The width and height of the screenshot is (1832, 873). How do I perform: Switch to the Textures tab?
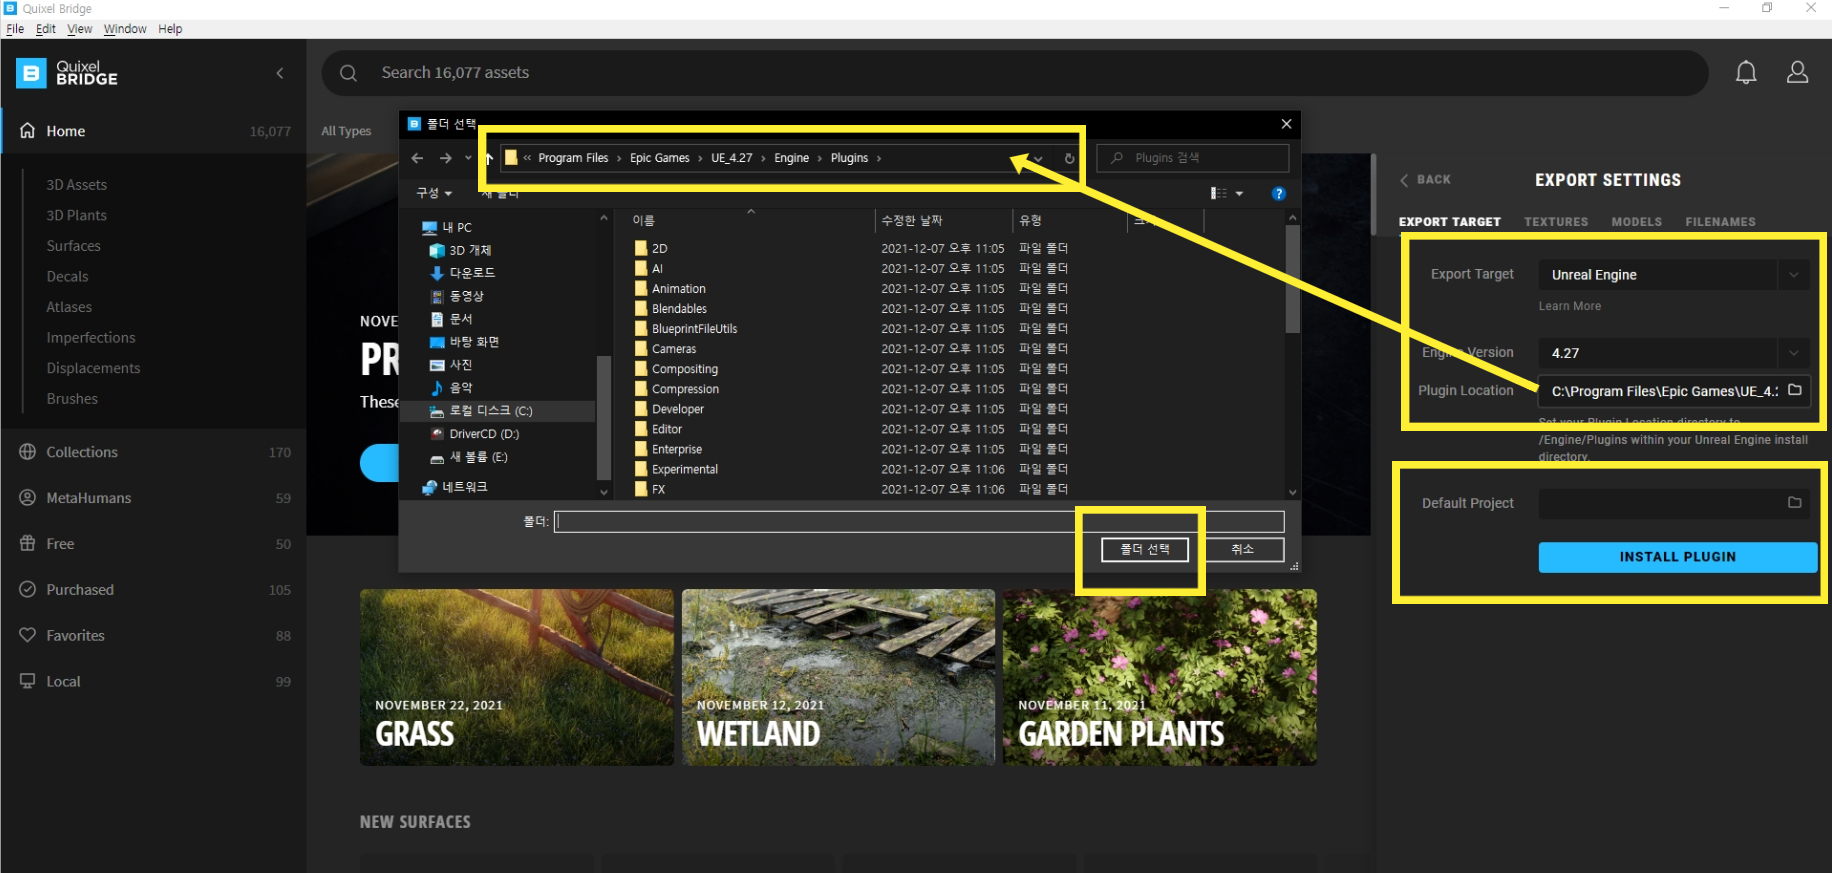point(1556,222)
